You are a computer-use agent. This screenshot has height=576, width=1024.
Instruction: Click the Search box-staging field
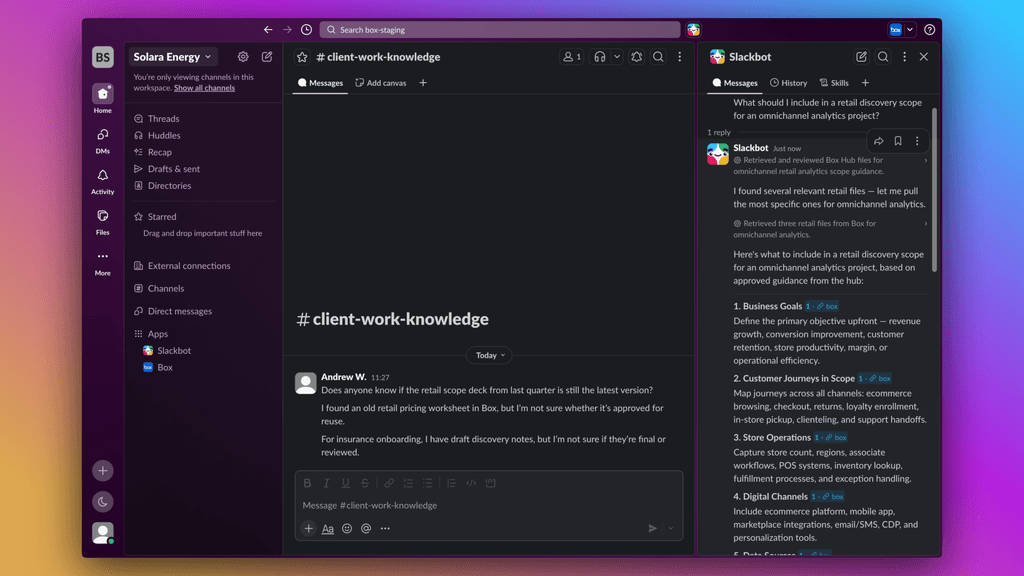pyautogui.click(x=500, y=29)
